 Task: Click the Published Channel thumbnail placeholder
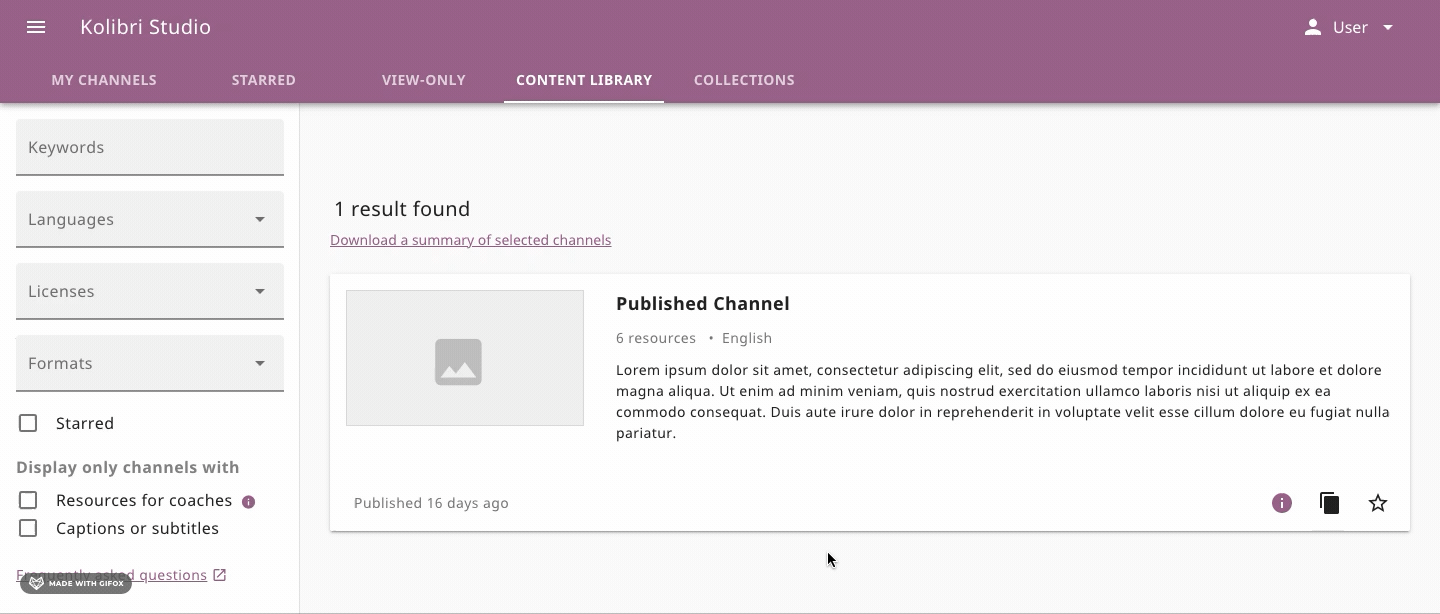pos(465,358)
